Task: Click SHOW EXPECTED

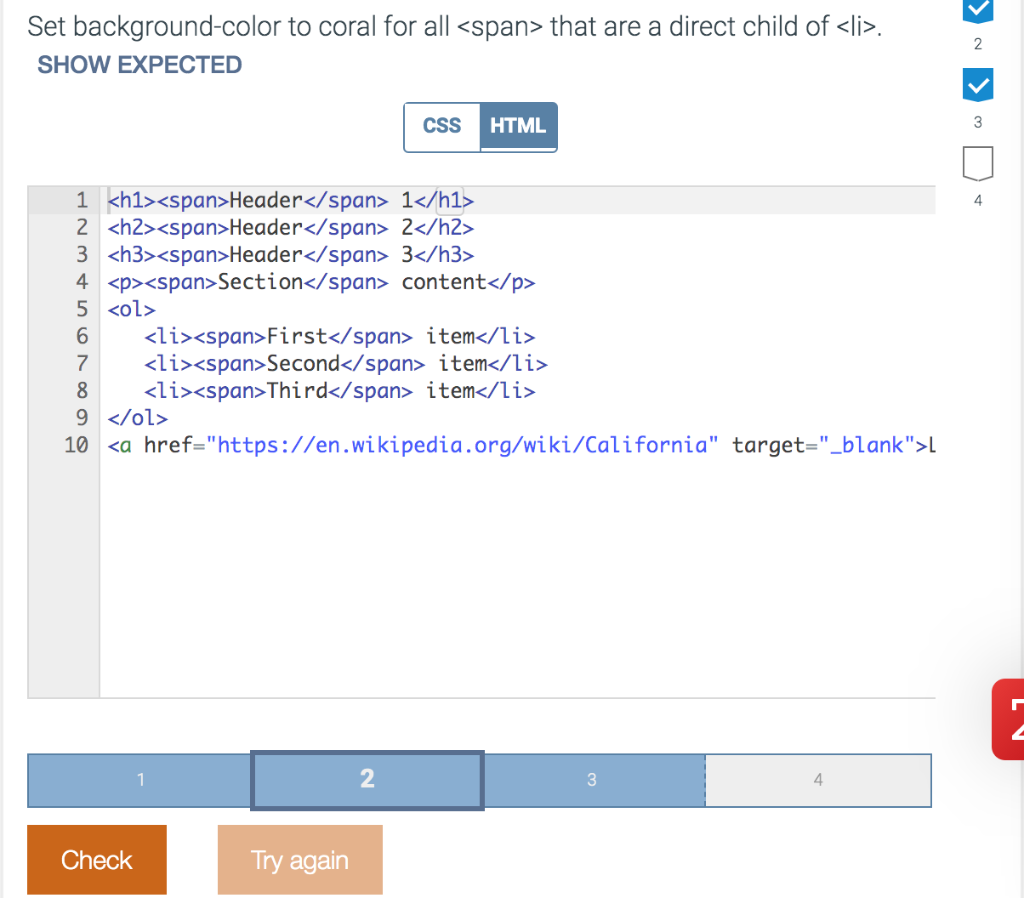Action: tap(139, 64)
